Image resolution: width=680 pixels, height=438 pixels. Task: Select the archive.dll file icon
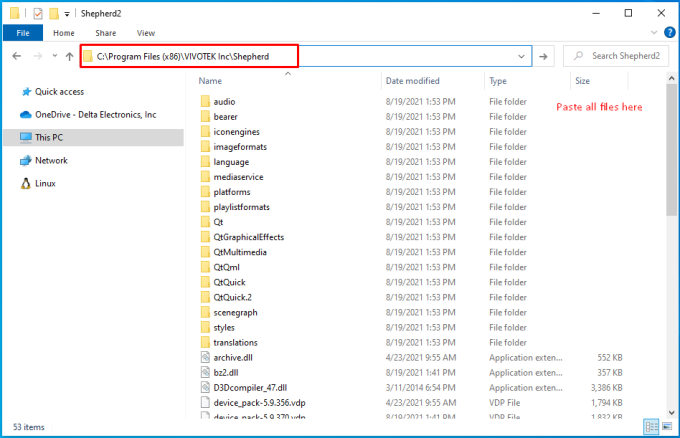tap(205, 357)
